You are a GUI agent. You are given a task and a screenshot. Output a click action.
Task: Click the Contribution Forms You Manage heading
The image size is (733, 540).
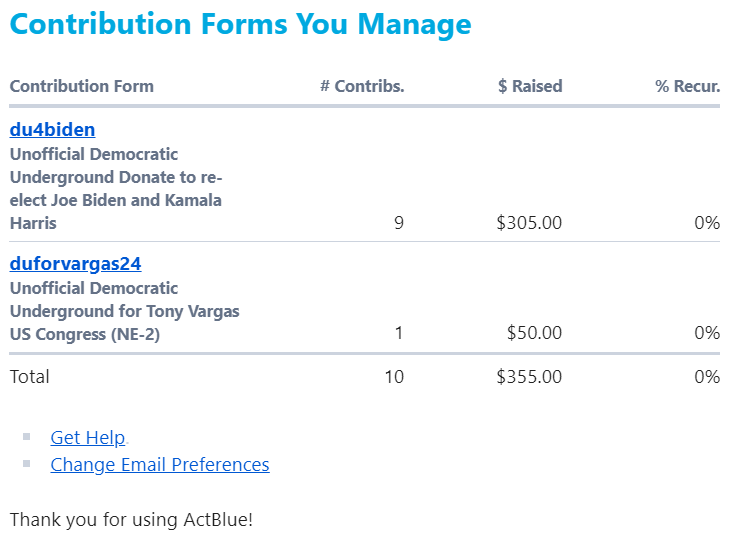tap(240, 24)
